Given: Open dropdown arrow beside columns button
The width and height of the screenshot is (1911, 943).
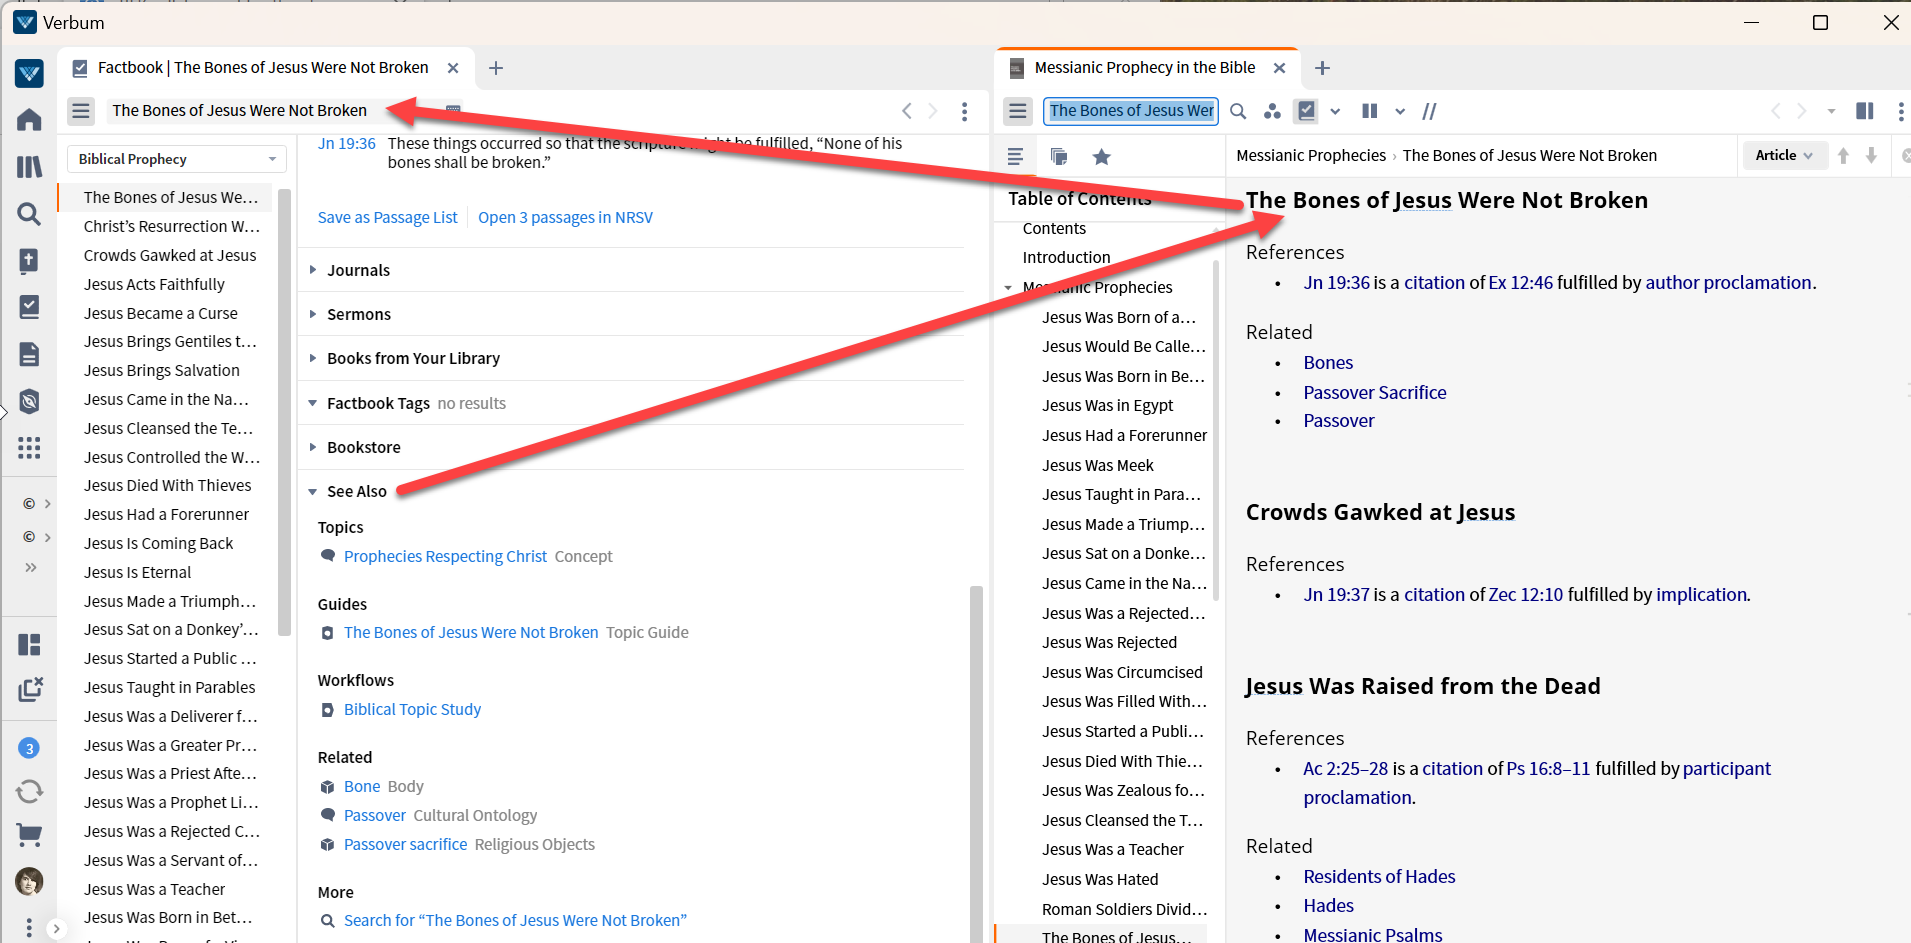Looking at the screenshot, I should tap(1400, 111).
